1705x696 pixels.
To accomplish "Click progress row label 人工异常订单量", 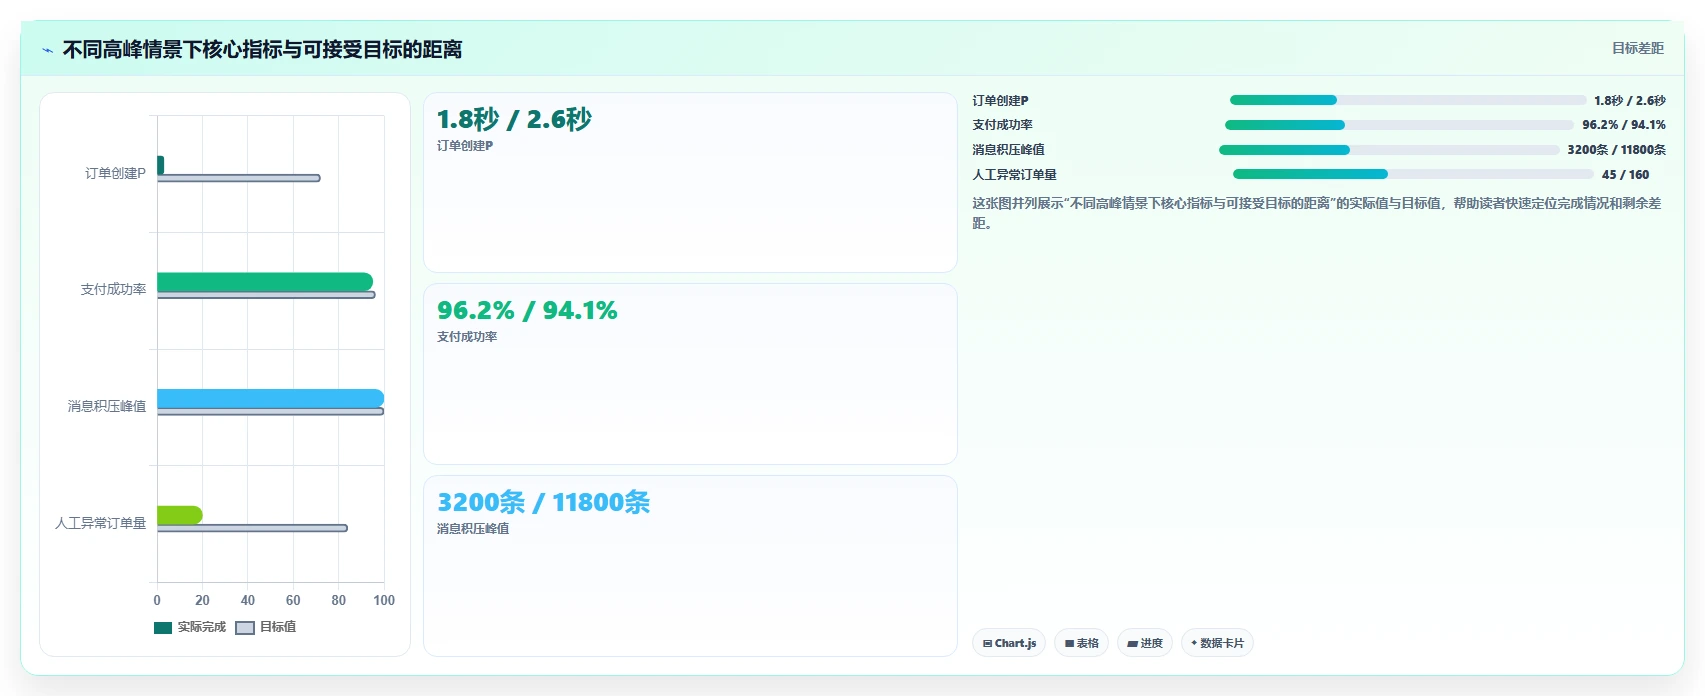I will coord(1014,175).
